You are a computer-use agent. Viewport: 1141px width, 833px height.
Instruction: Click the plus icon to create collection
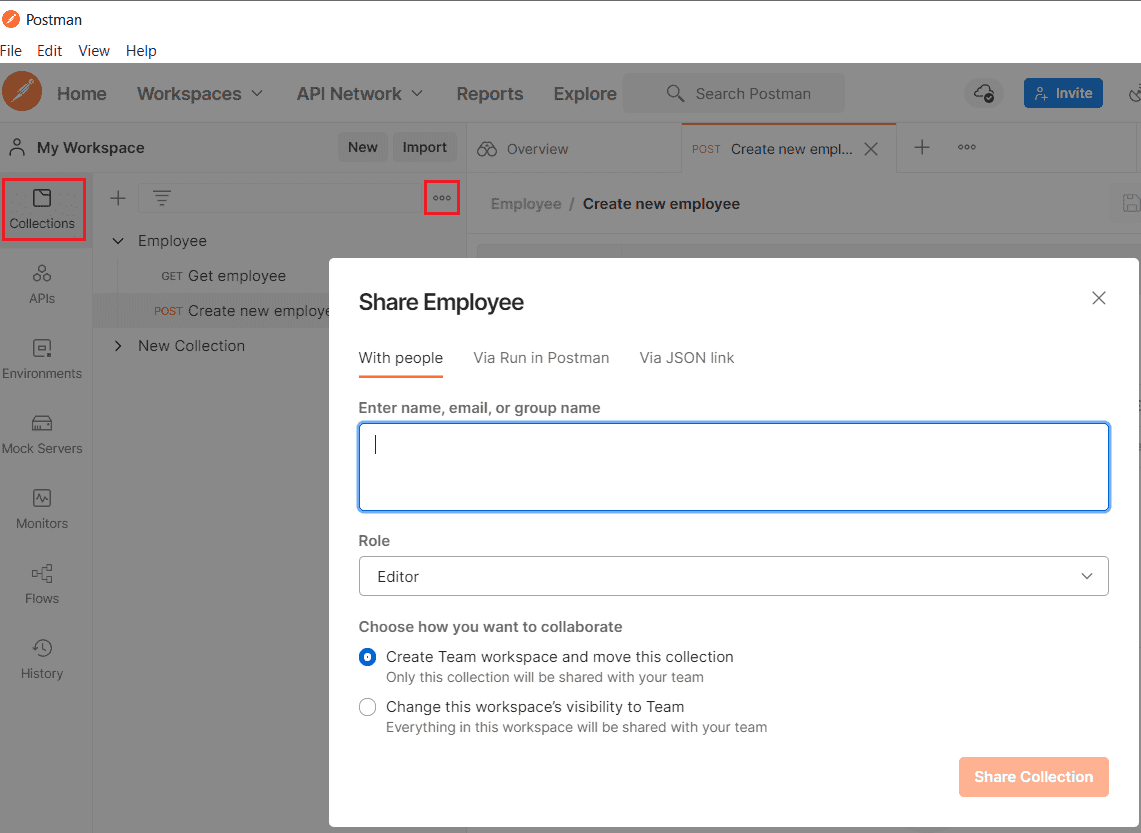click(x=118, y=198)
